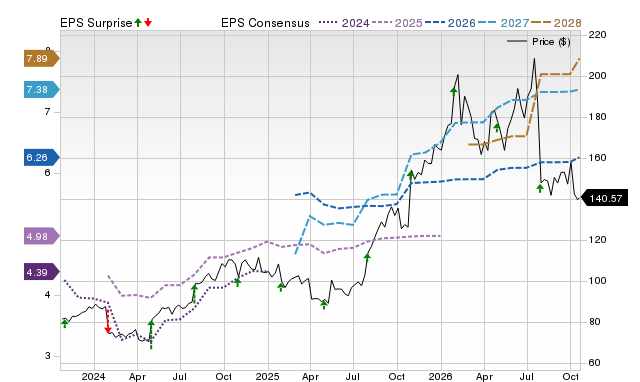
Task: Click the 3 EPS axis label on left
Action: click(48, 355)
